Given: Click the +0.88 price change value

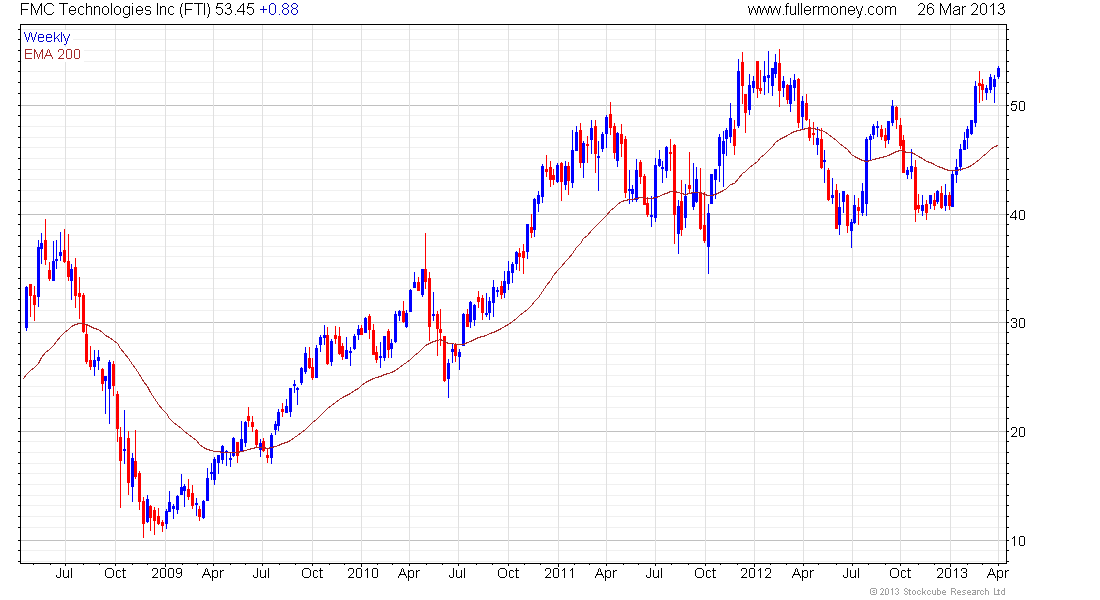Looking at the screenshot, I should 279,10.
